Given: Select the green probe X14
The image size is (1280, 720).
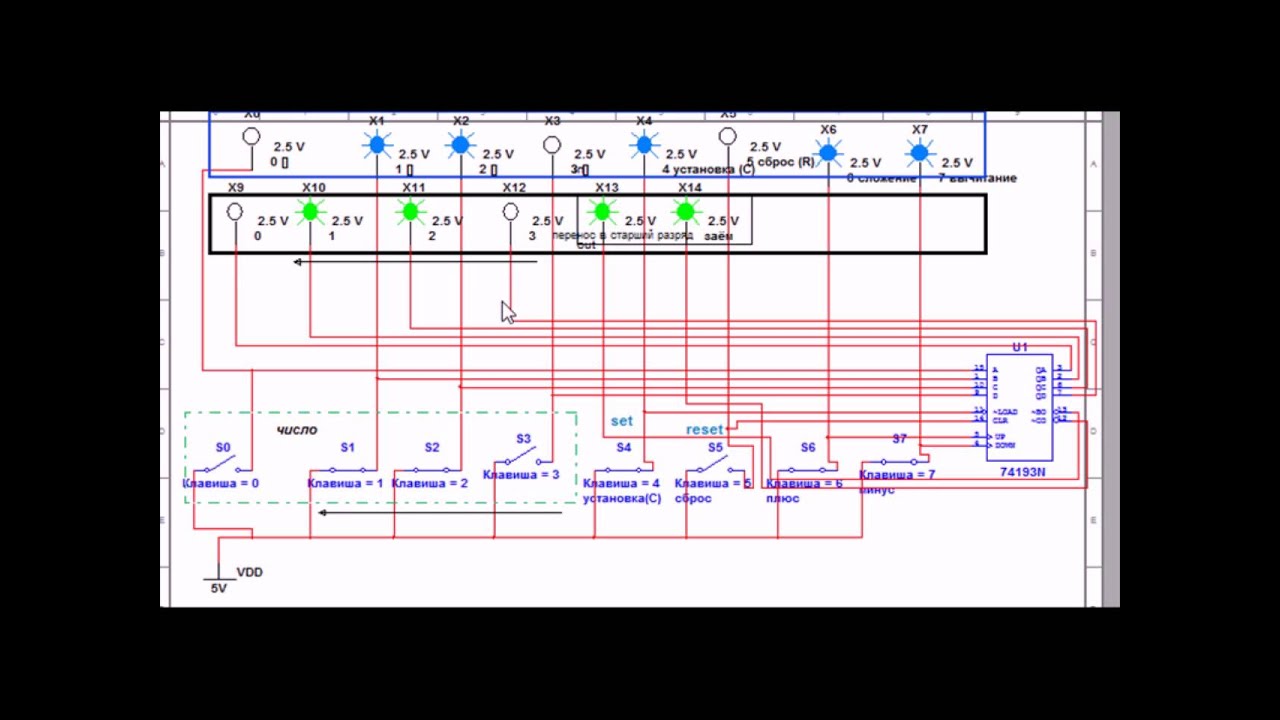Looking at the screenshot, I should pos(685,211).
